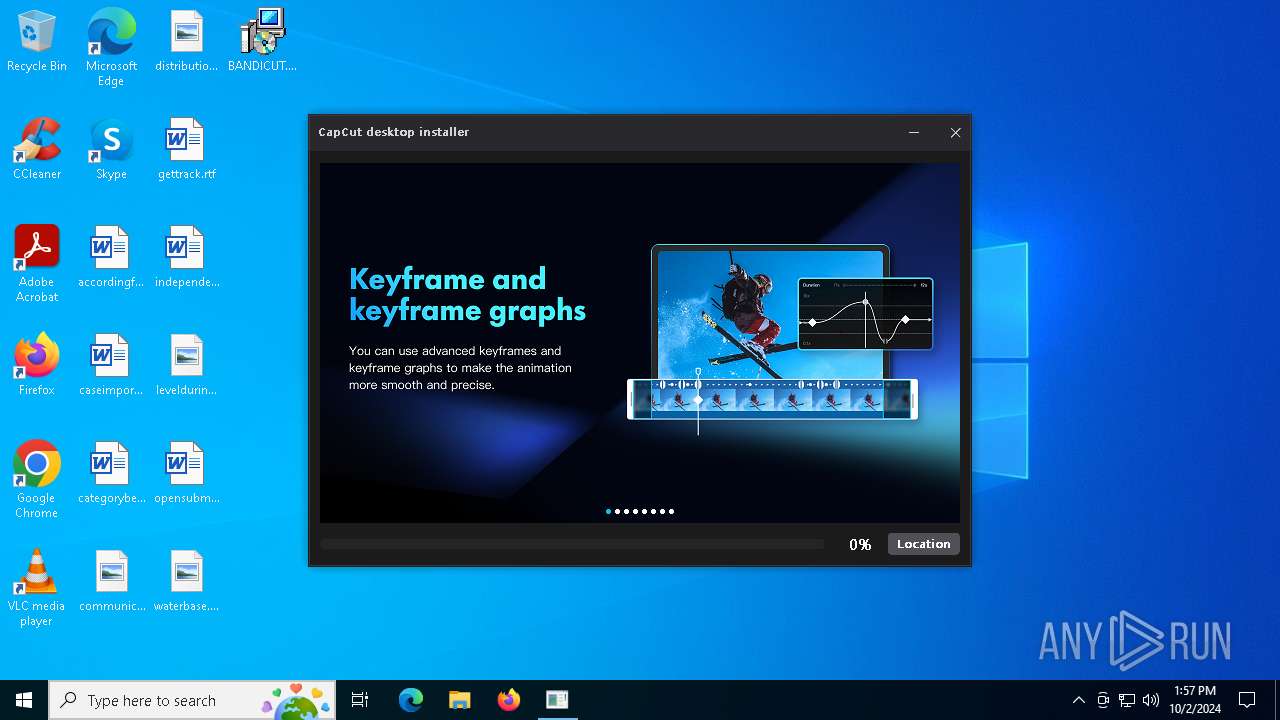Select the caseimpor... Word document

coord(111,366)
